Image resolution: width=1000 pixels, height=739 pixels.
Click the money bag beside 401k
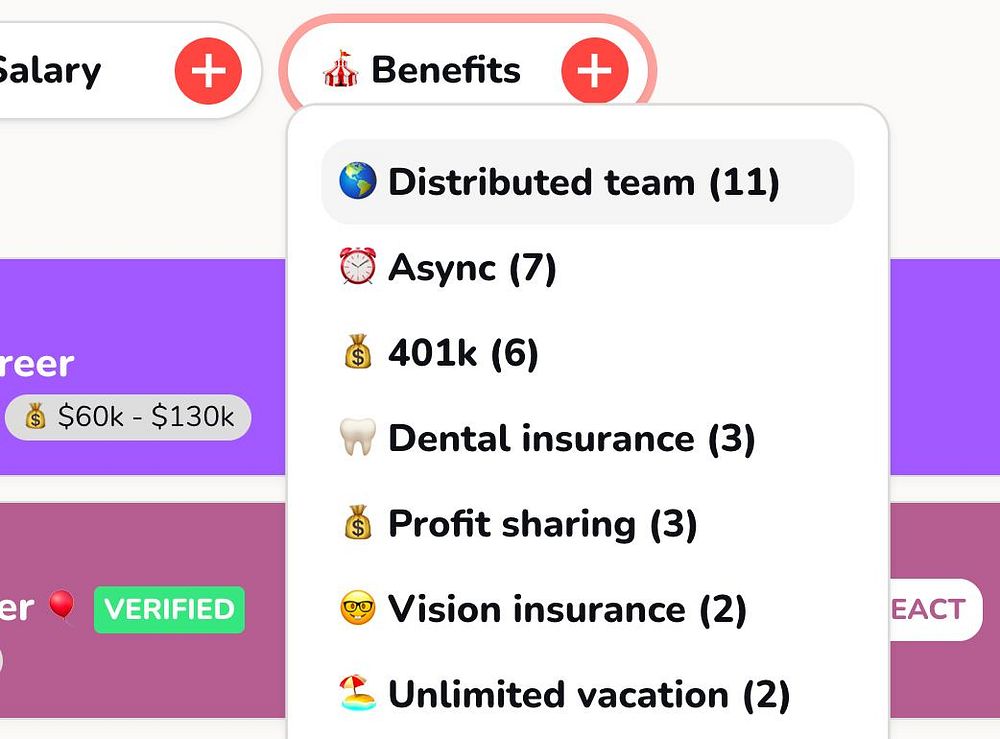pyautogui.click(x=357, y=353)
